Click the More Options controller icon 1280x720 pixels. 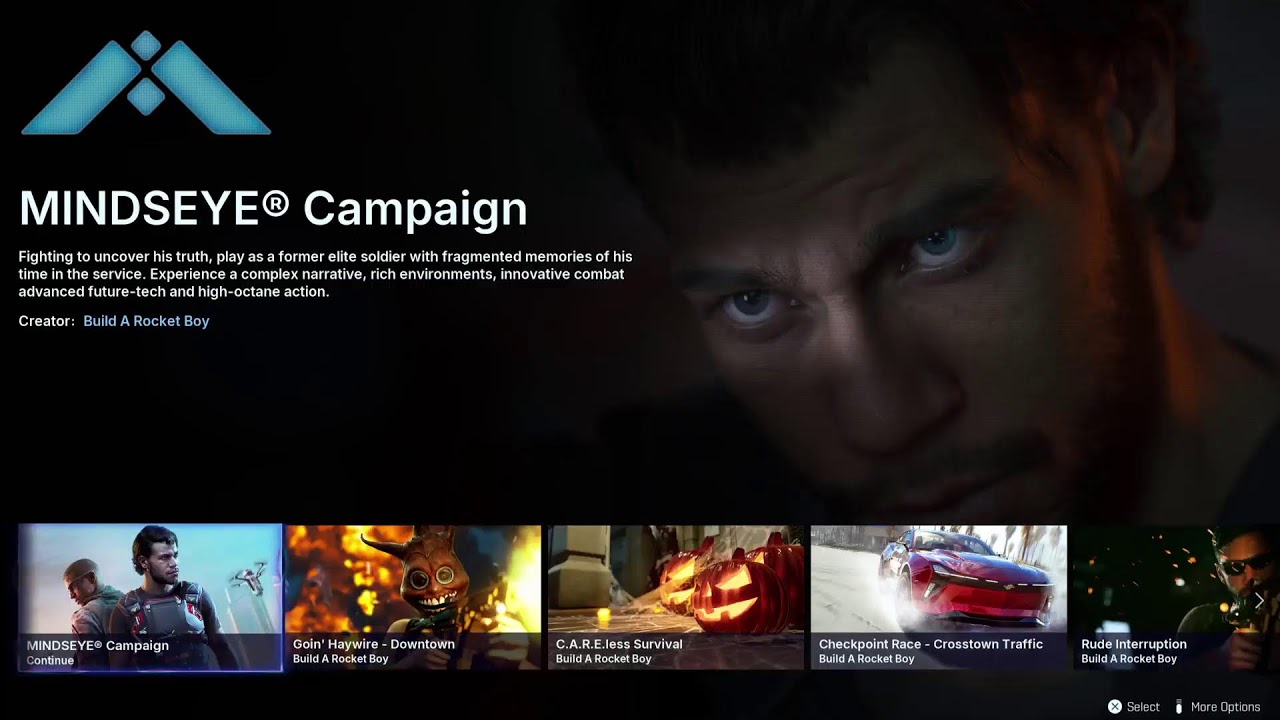1179,707
